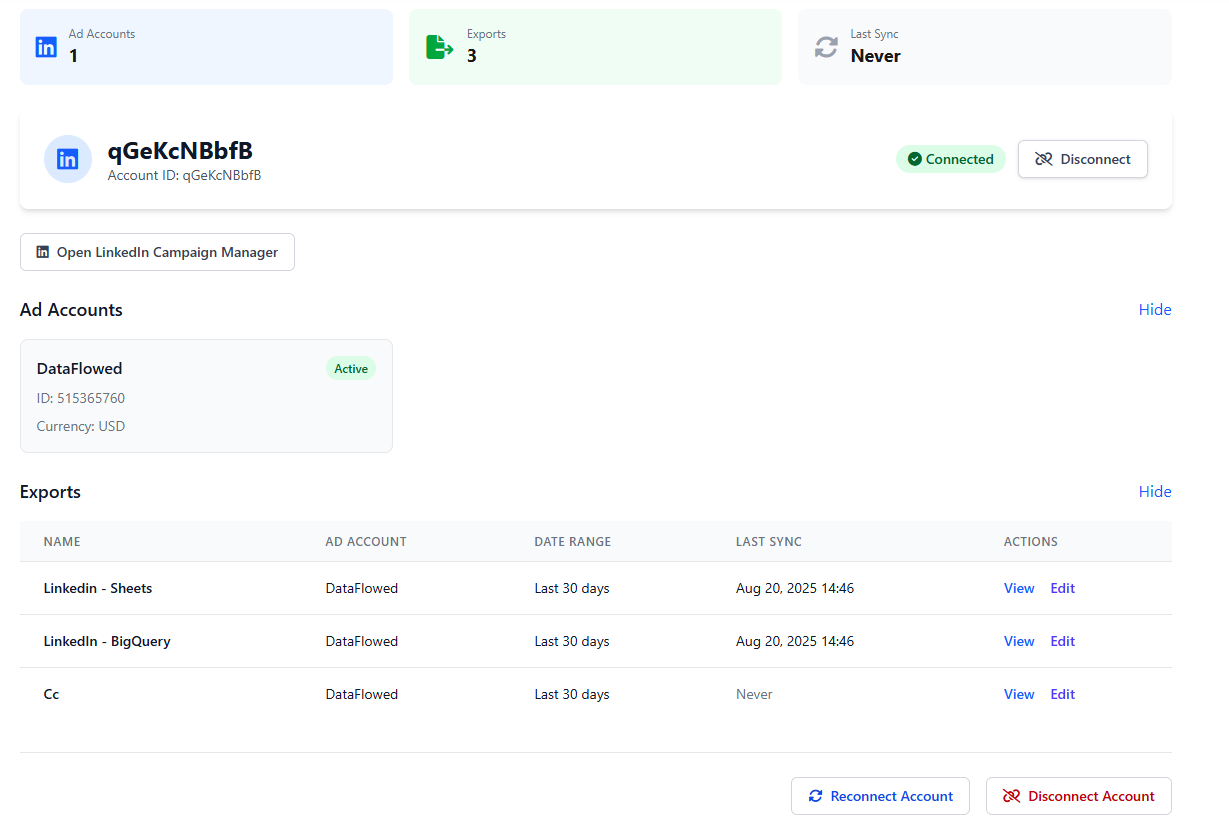Hide the Exports section
This screenshot has height=827, width=1229.
[1155, 491]
